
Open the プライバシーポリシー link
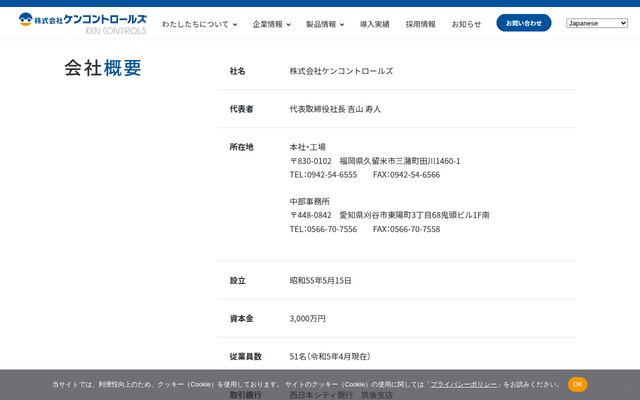click(464, 384)
